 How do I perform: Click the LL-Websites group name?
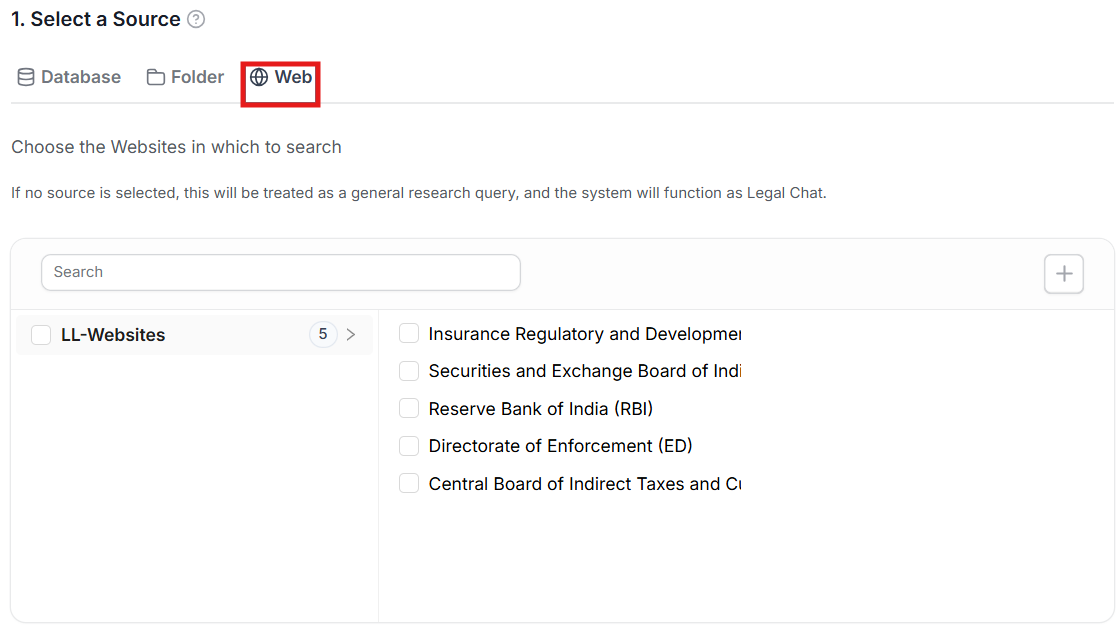(113, 335)
